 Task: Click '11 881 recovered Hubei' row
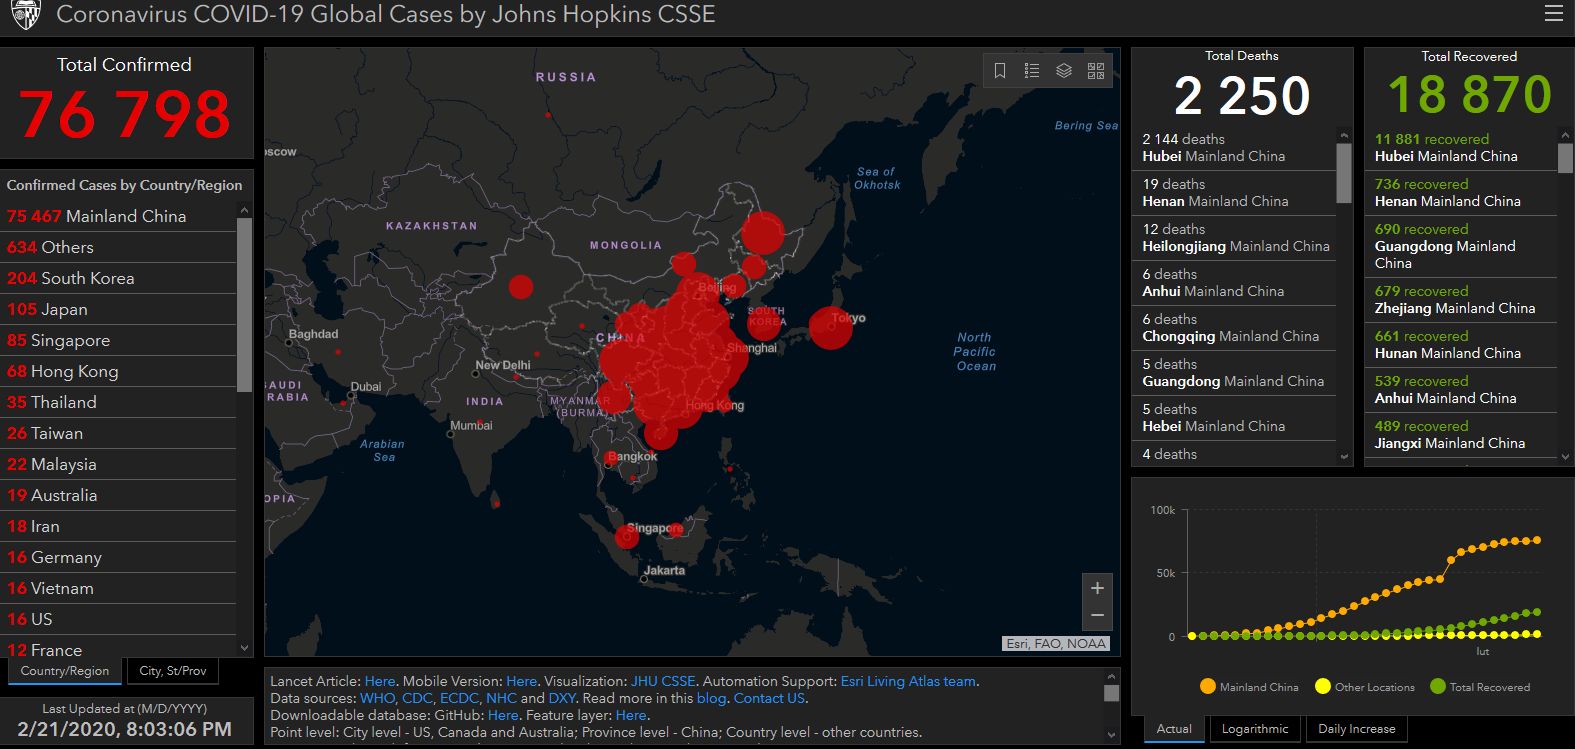point(1462,148)
